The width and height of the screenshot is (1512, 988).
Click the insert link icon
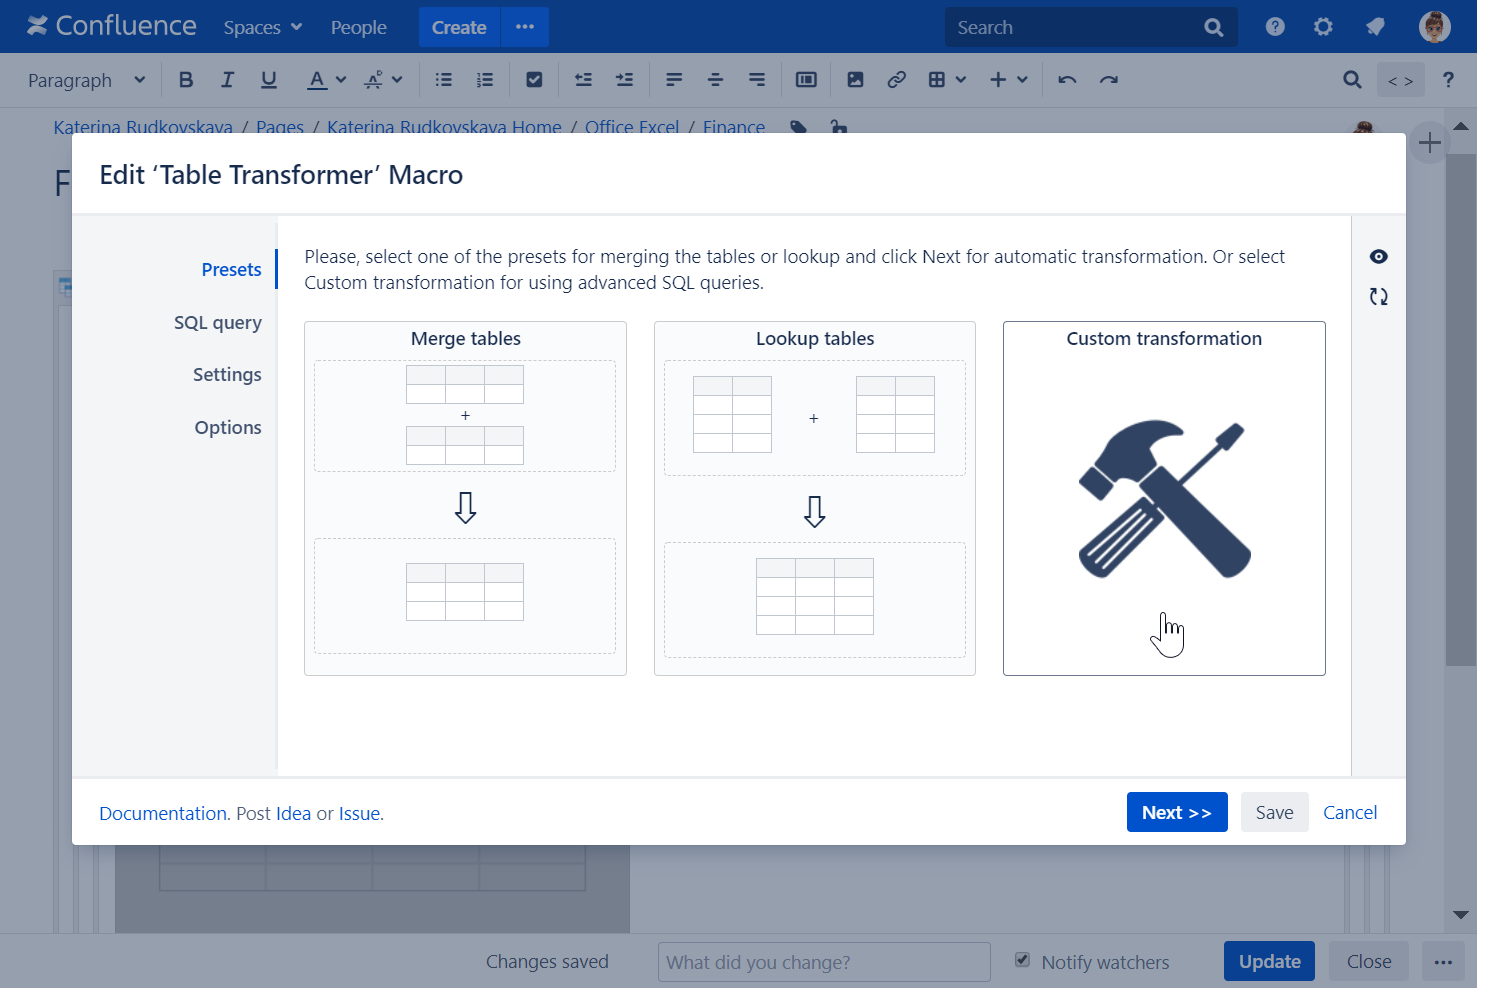896,80
